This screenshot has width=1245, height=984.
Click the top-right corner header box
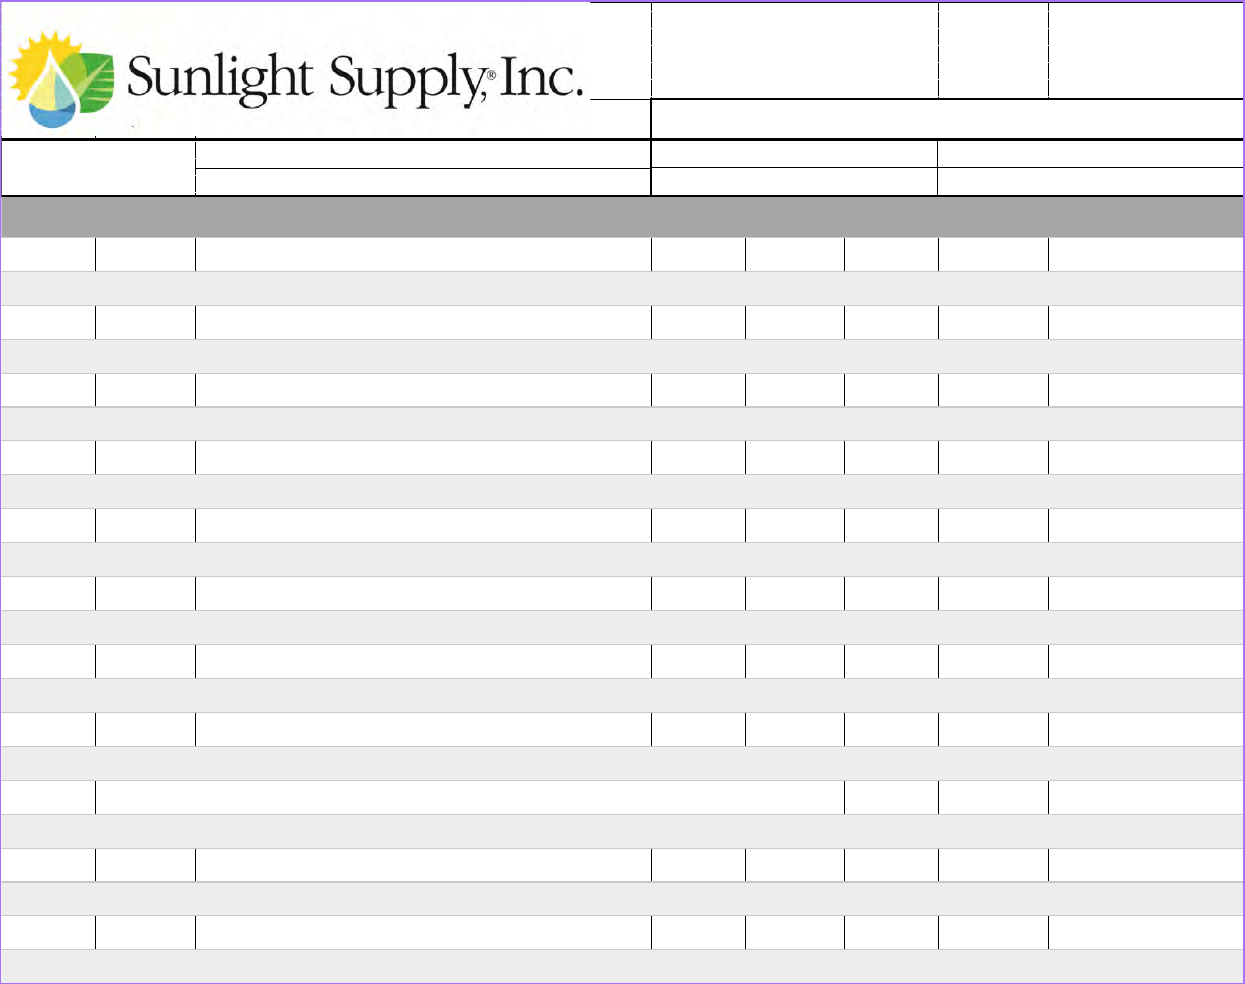(x=1145, y=50)
